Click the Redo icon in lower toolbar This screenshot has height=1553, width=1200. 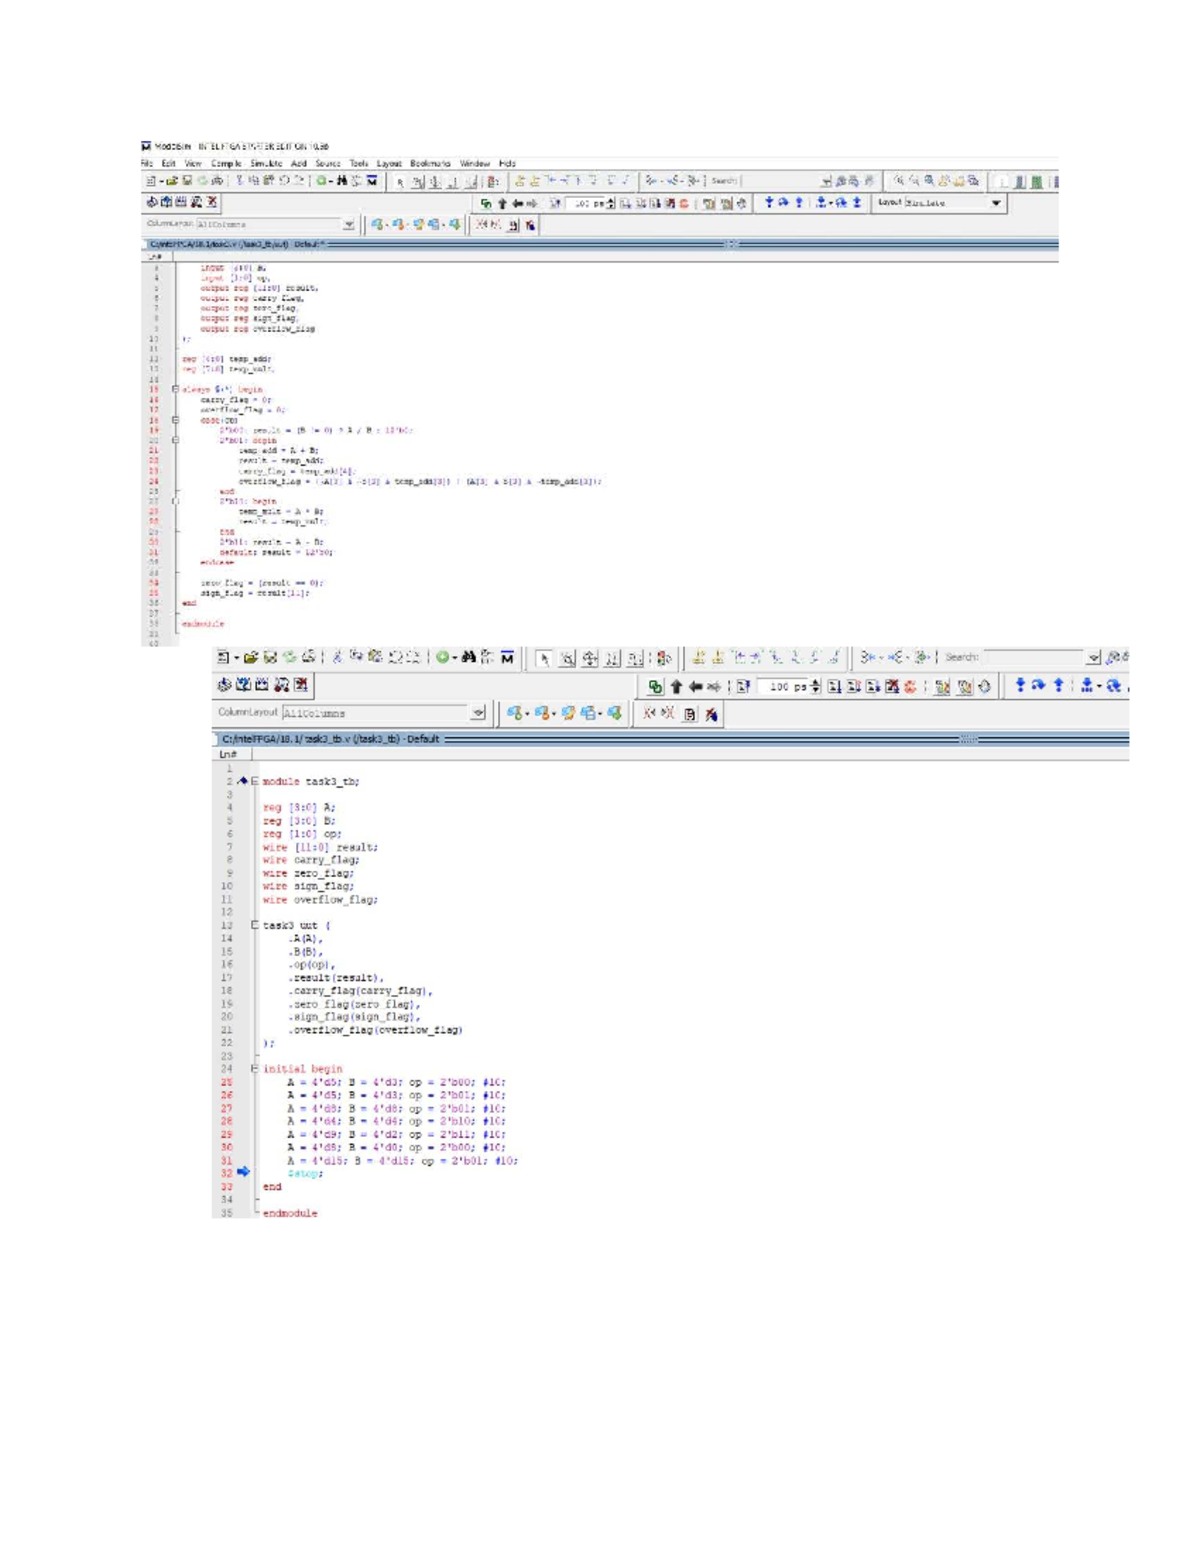coord(412,658)
